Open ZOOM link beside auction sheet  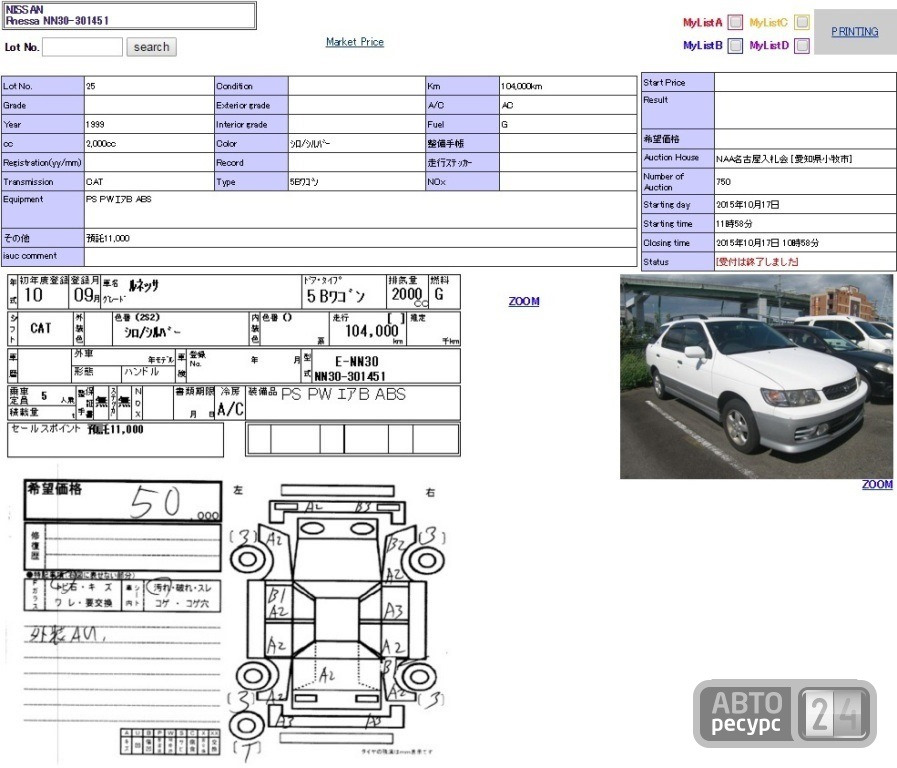click(524, 301)
